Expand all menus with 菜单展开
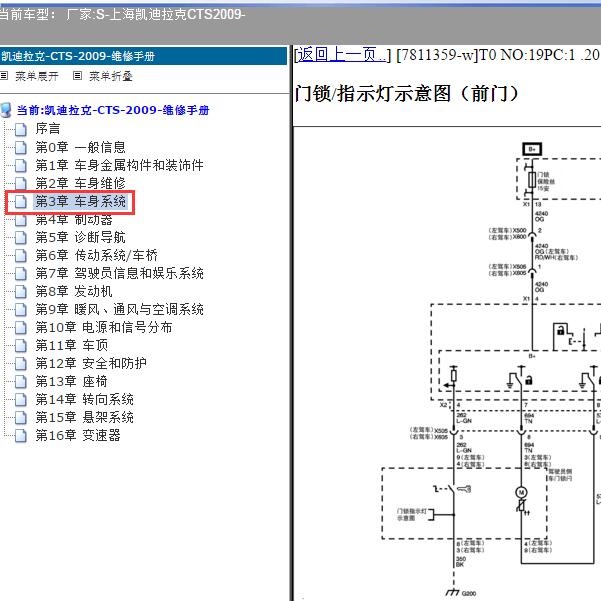Screen dimensions: 601x601 click(37, 76)
